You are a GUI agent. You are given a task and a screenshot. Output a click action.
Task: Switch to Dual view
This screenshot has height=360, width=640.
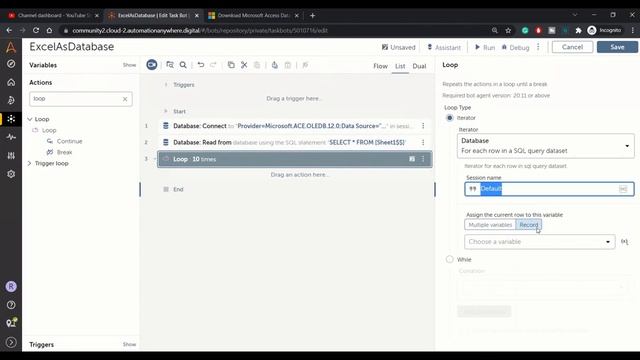click(x=419, y=66)
